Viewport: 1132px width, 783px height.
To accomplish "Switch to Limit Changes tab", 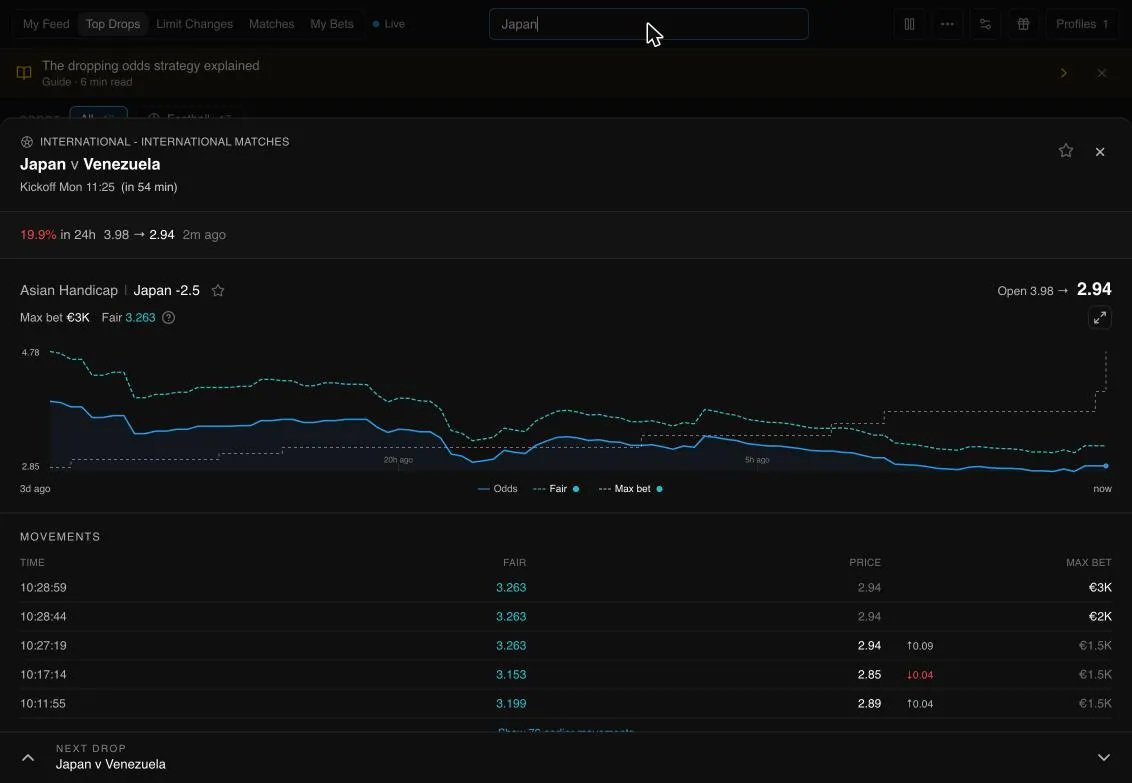I will click(194, 24).
